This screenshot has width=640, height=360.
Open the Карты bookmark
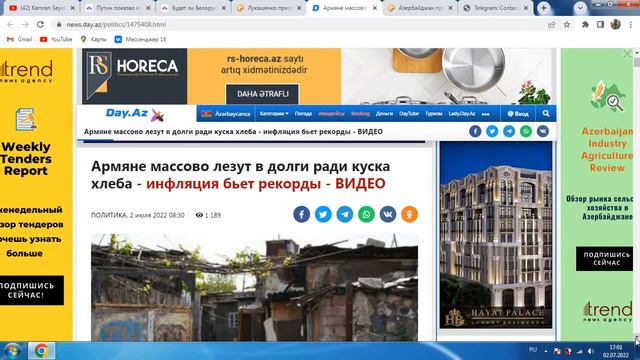pyautogui.click(x=93, y=39)
